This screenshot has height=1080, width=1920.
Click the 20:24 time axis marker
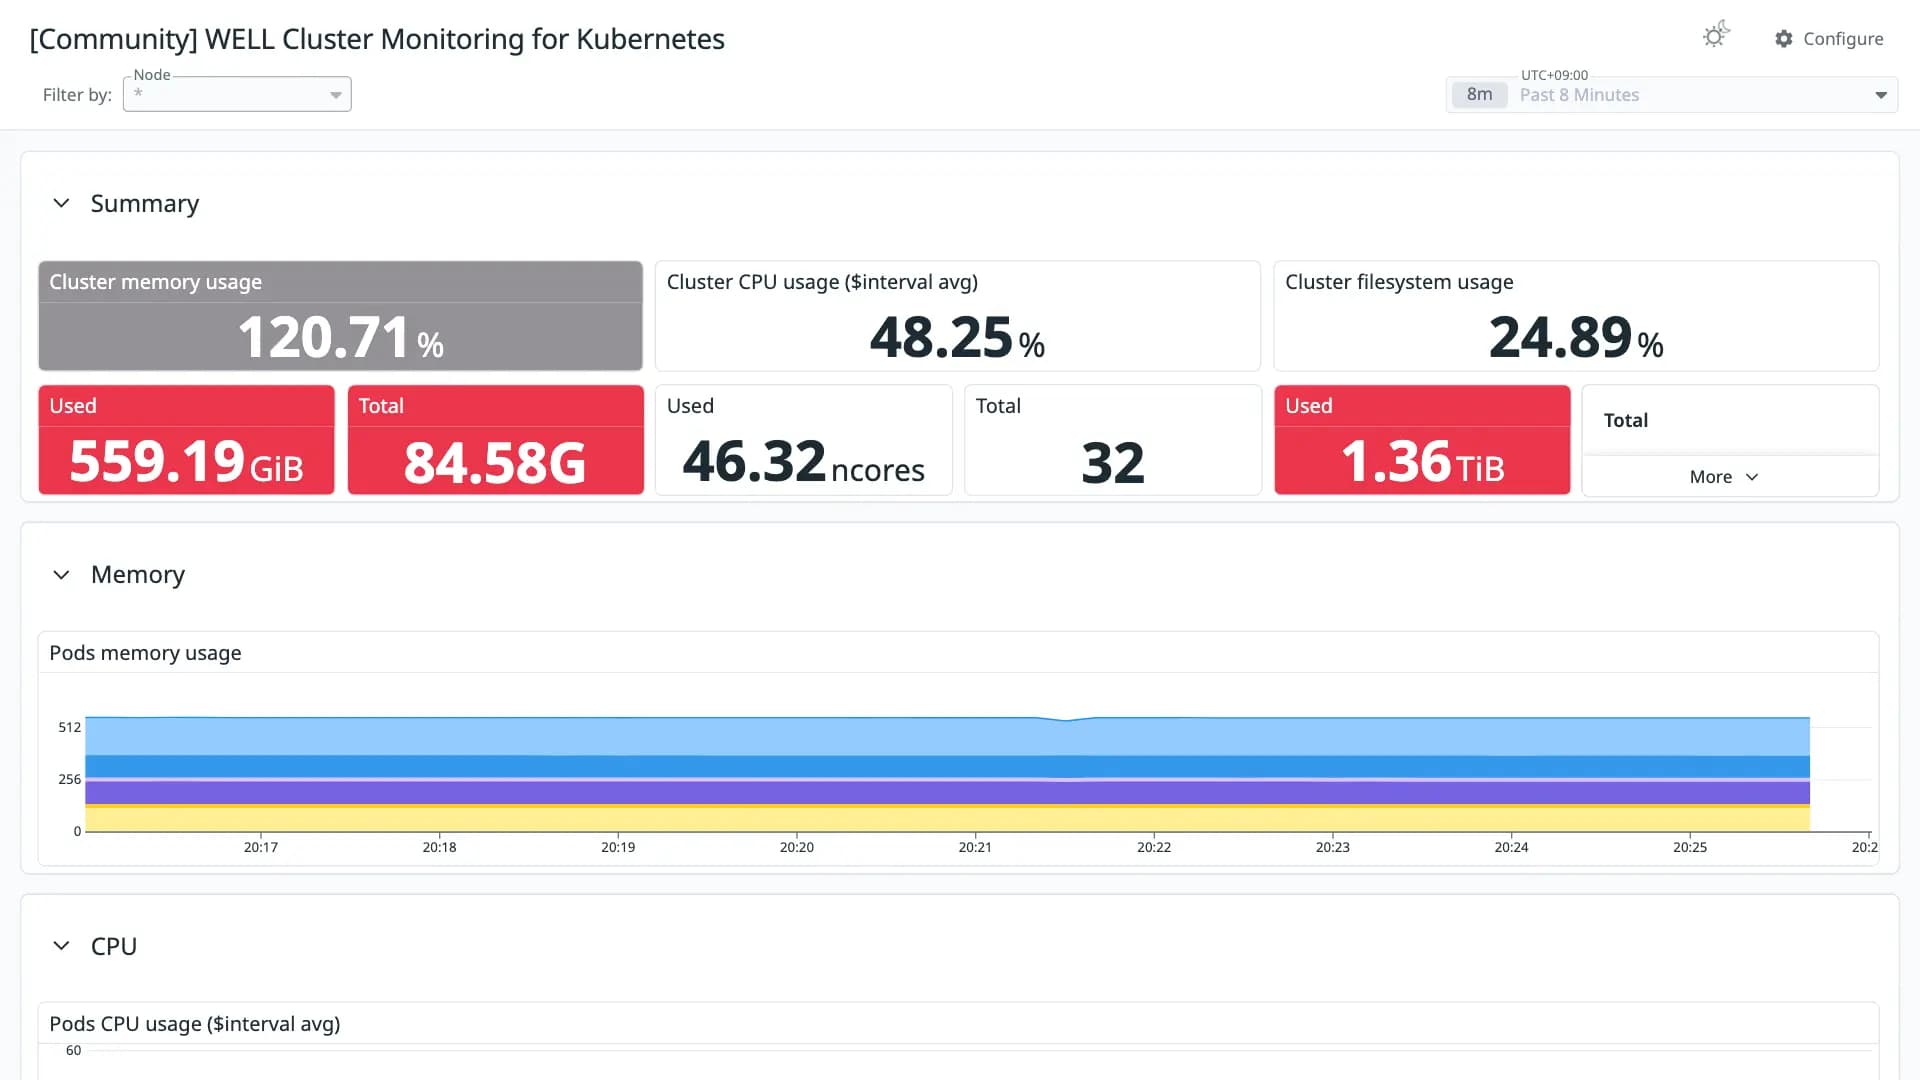click(1511, 847)
